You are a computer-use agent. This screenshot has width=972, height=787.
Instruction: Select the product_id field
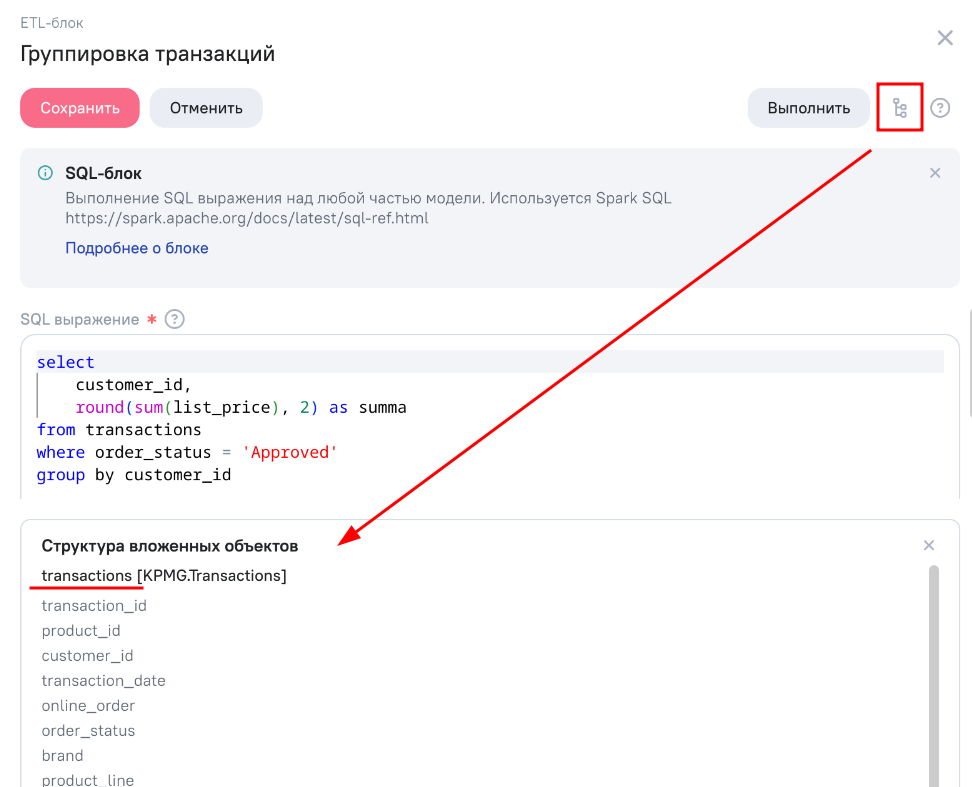tap(81, 631)
